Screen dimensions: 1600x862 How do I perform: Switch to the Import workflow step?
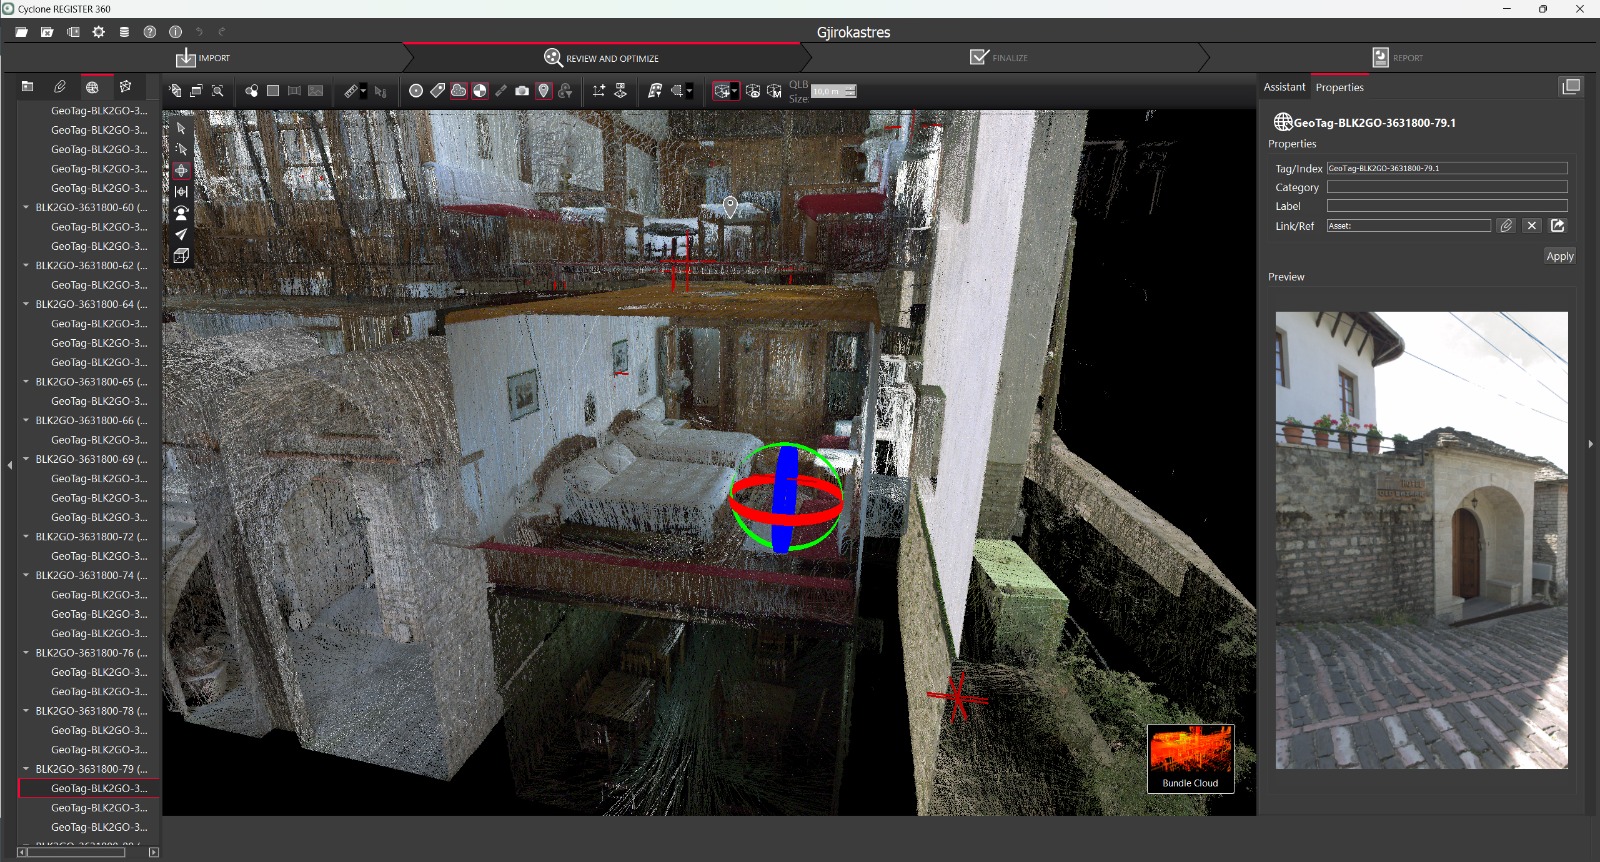203,58
